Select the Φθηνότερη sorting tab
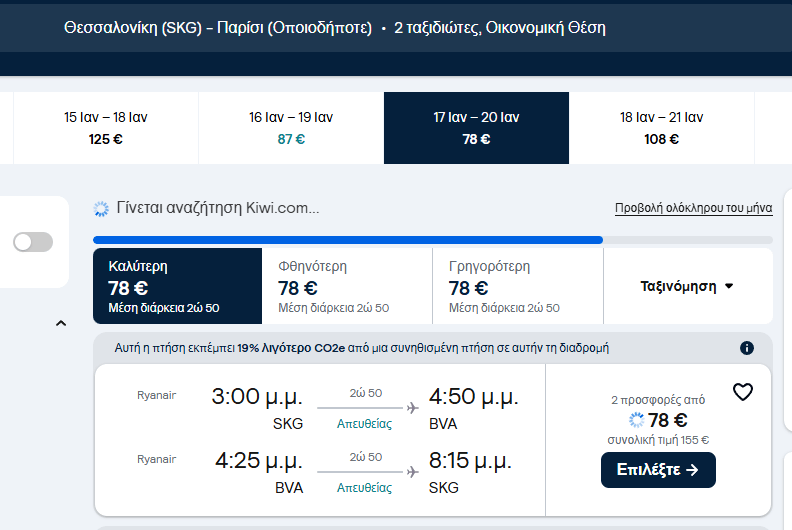 (347, 286)
